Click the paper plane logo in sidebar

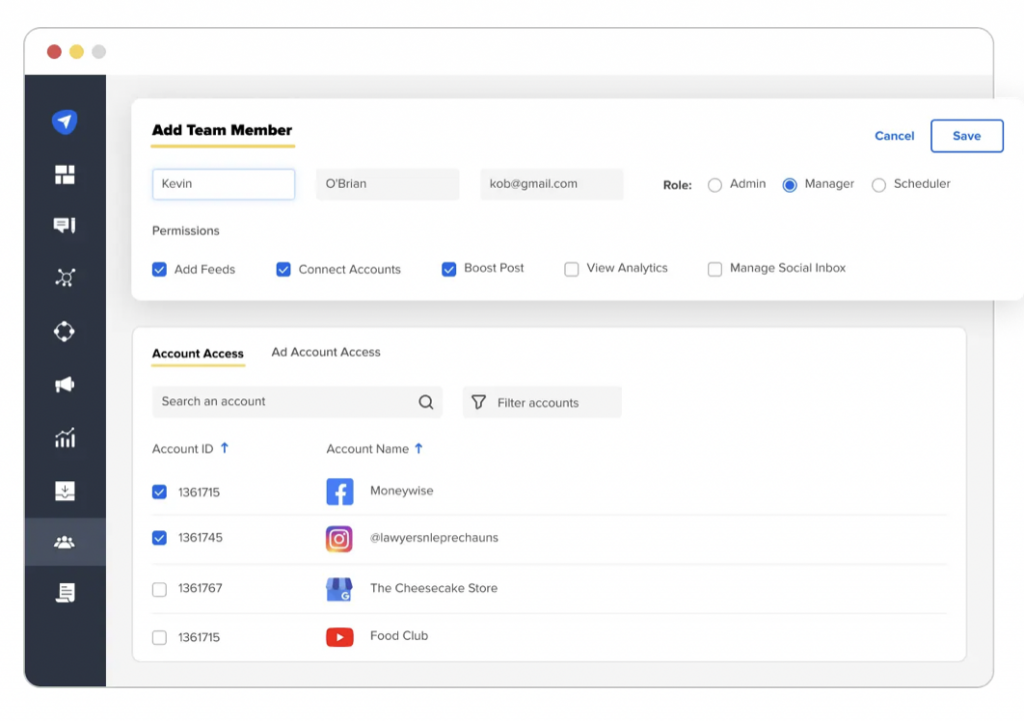coord(65,122)
